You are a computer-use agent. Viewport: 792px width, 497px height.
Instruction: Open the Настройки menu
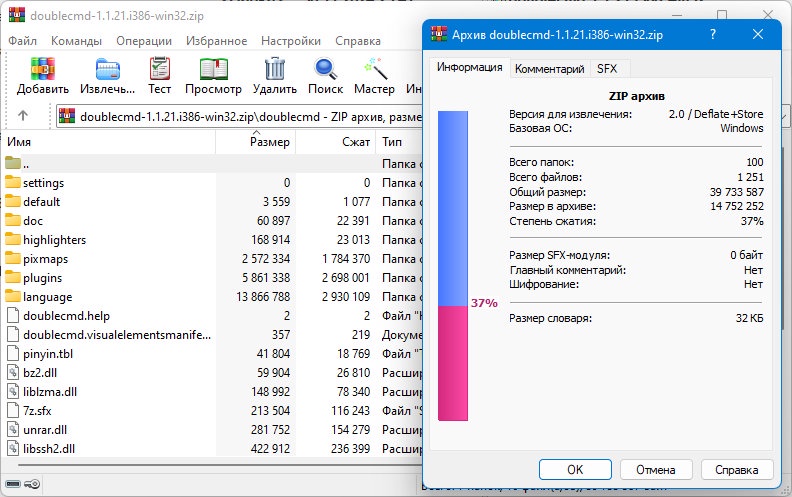tap(291, 41)
